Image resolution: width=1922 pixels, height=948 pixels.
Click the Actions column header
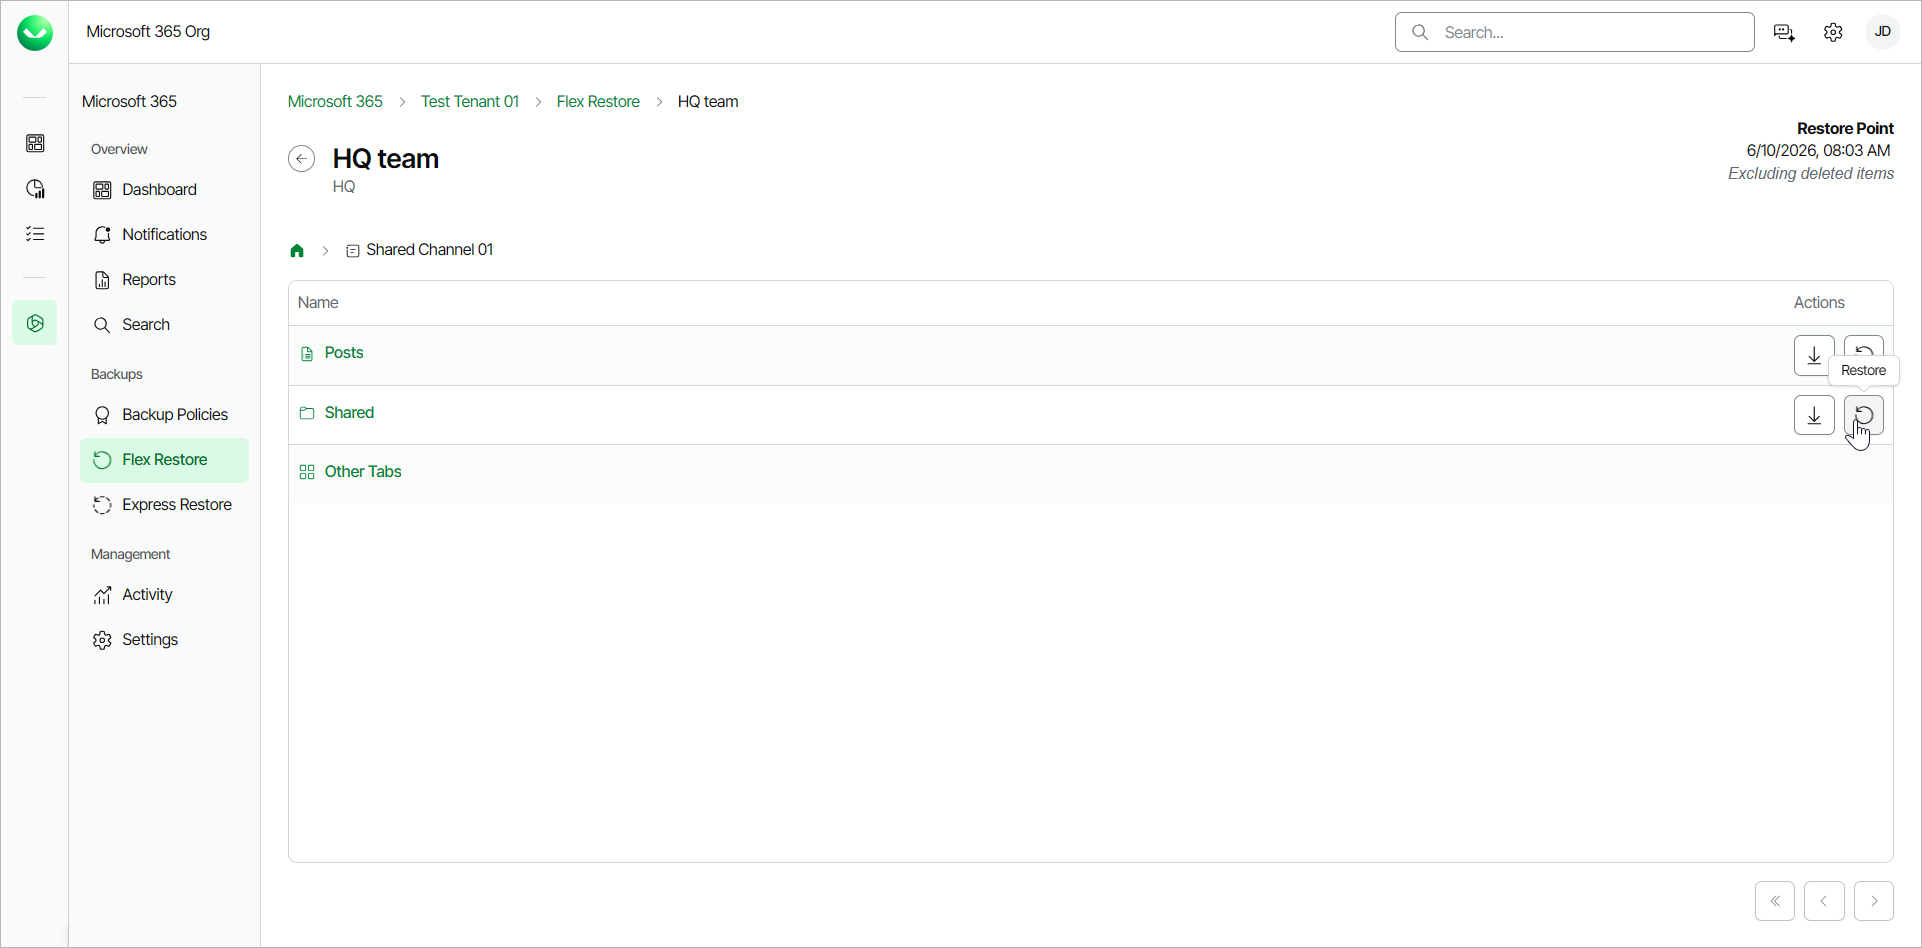[x=1819, y=303]
